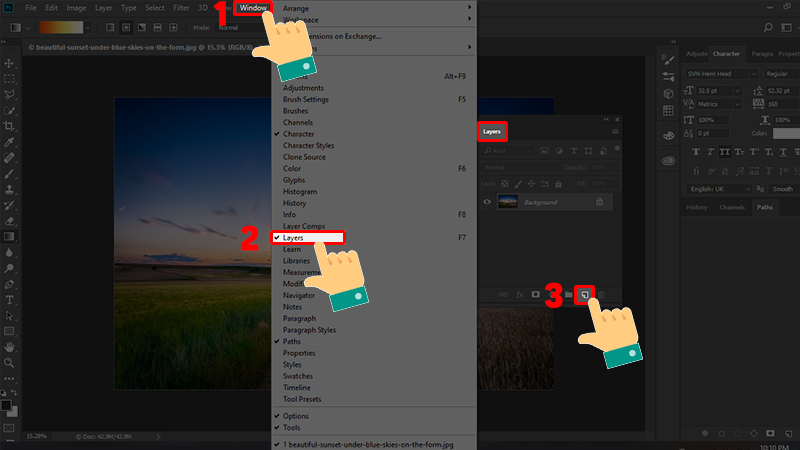
Task: Choose Swatches in Window menu
Action: [x=298, y=376]
